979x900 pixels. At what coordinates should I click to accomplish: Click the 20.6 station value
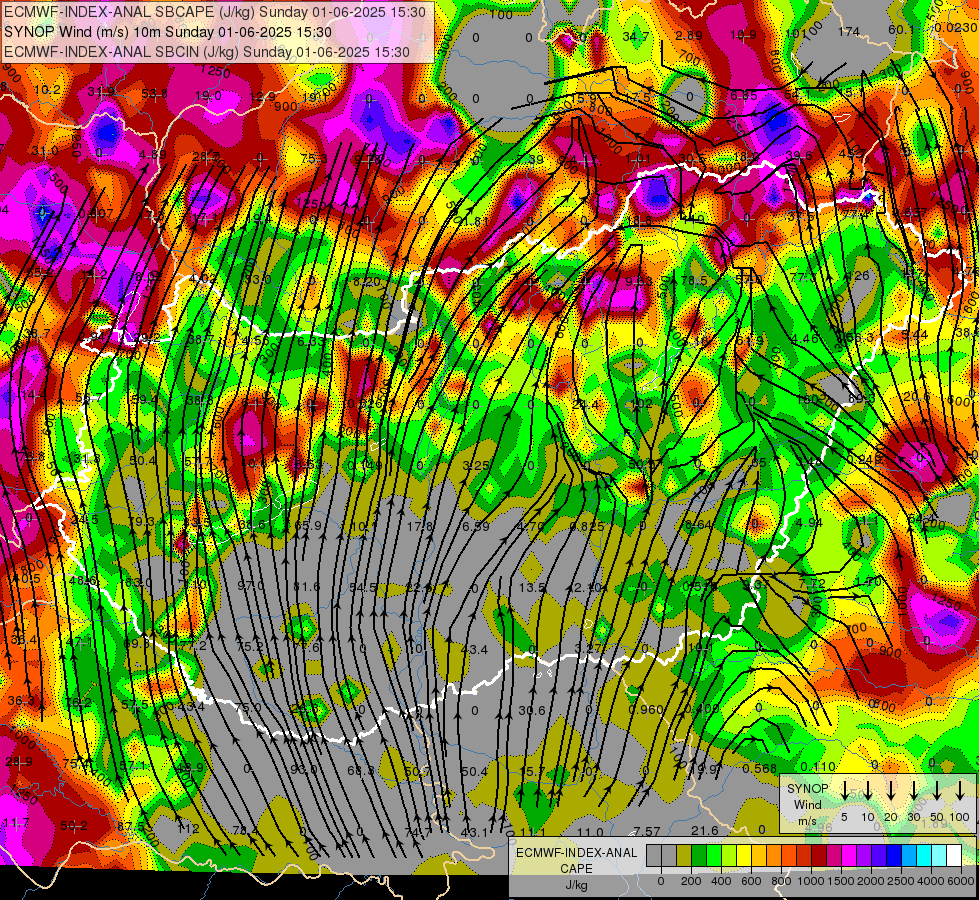[917, 397]
